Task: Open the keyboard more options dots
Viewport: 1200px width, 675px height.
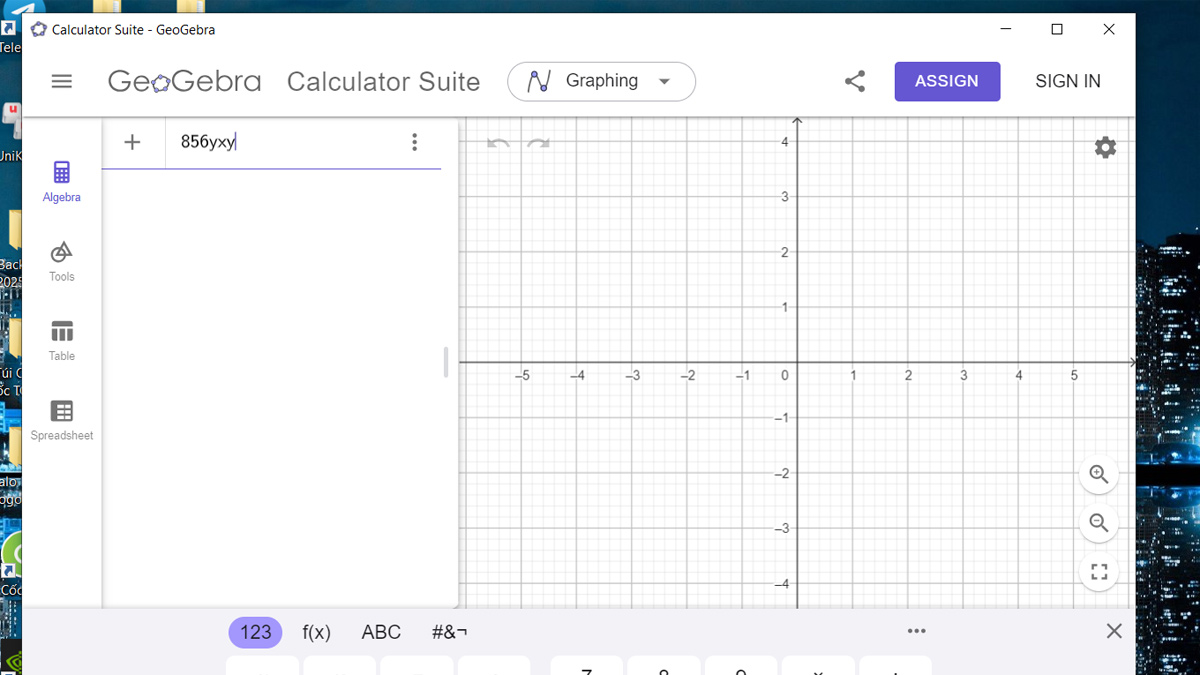Action: tap(916, 631)
